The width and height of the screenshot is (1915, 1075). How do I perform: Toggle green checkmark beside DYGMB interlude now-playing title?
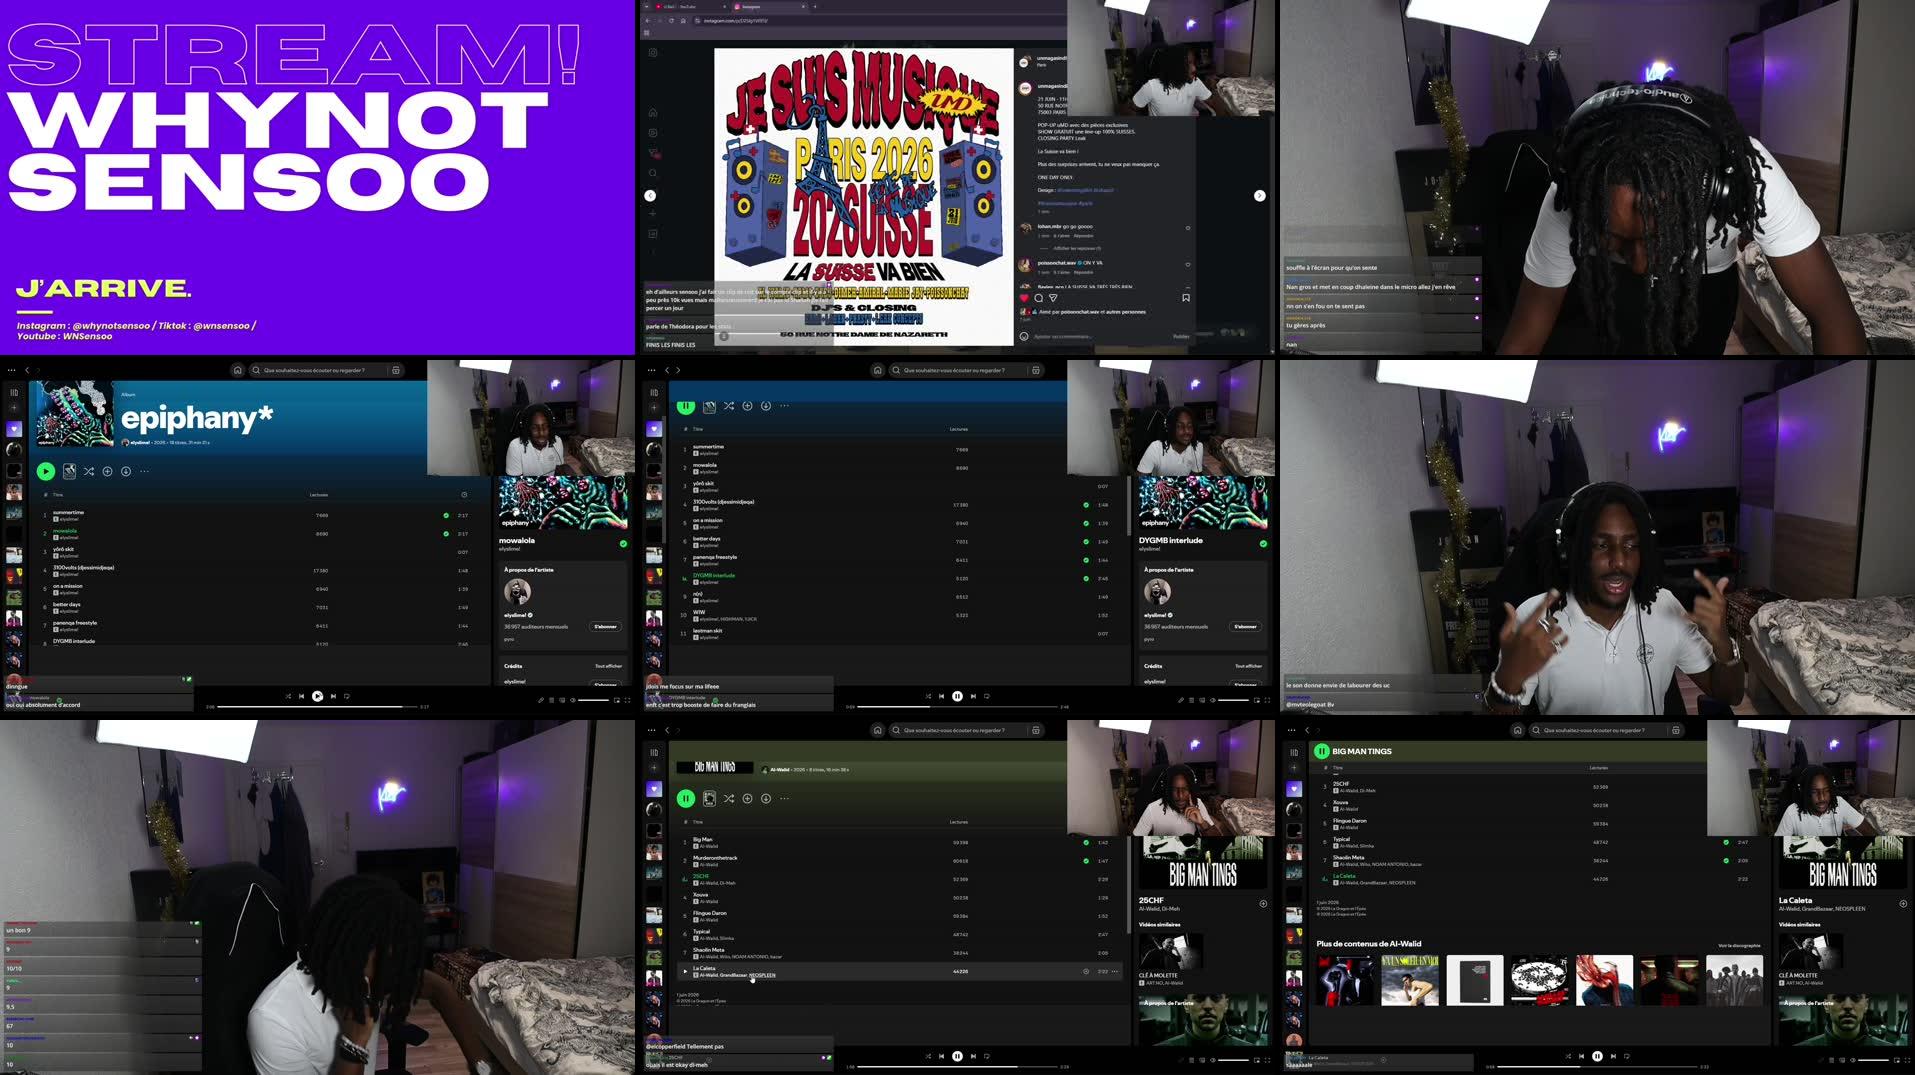click(1263, 544)
